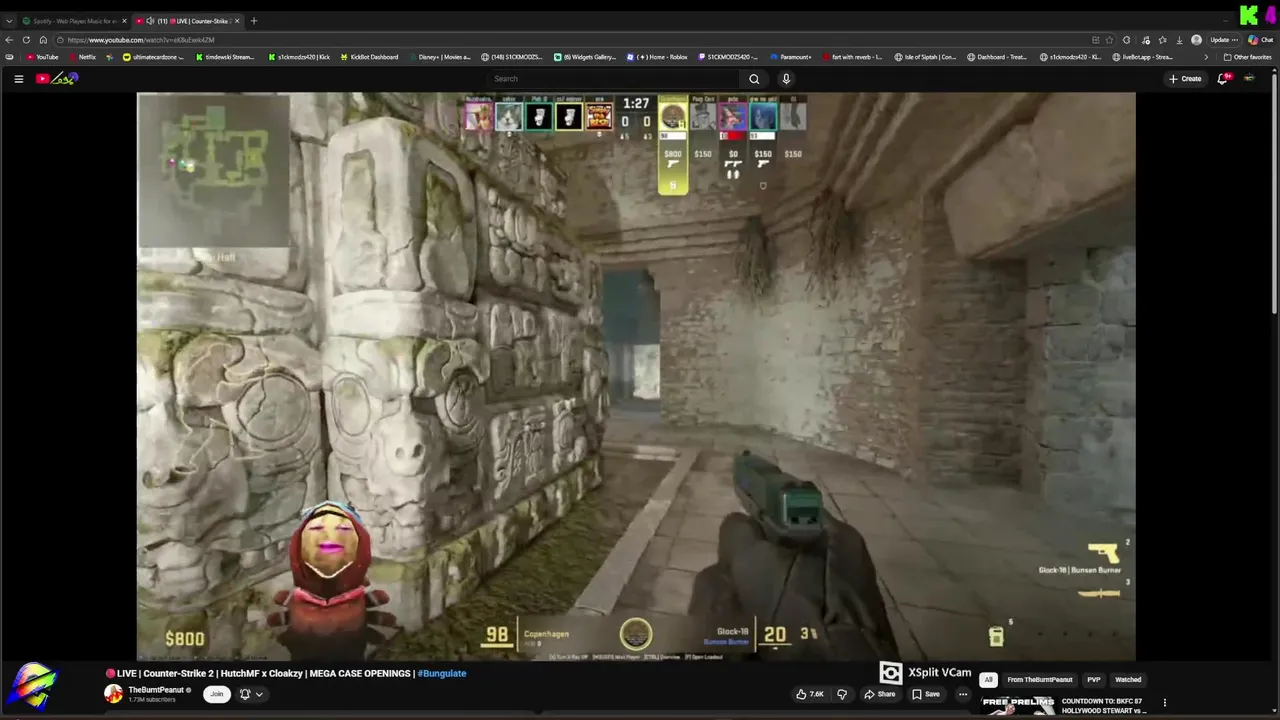Image resolution: width=1280 pixels, height=720 pixels.
Task: Open the Other favorites folder
Action: [1248, 57]
